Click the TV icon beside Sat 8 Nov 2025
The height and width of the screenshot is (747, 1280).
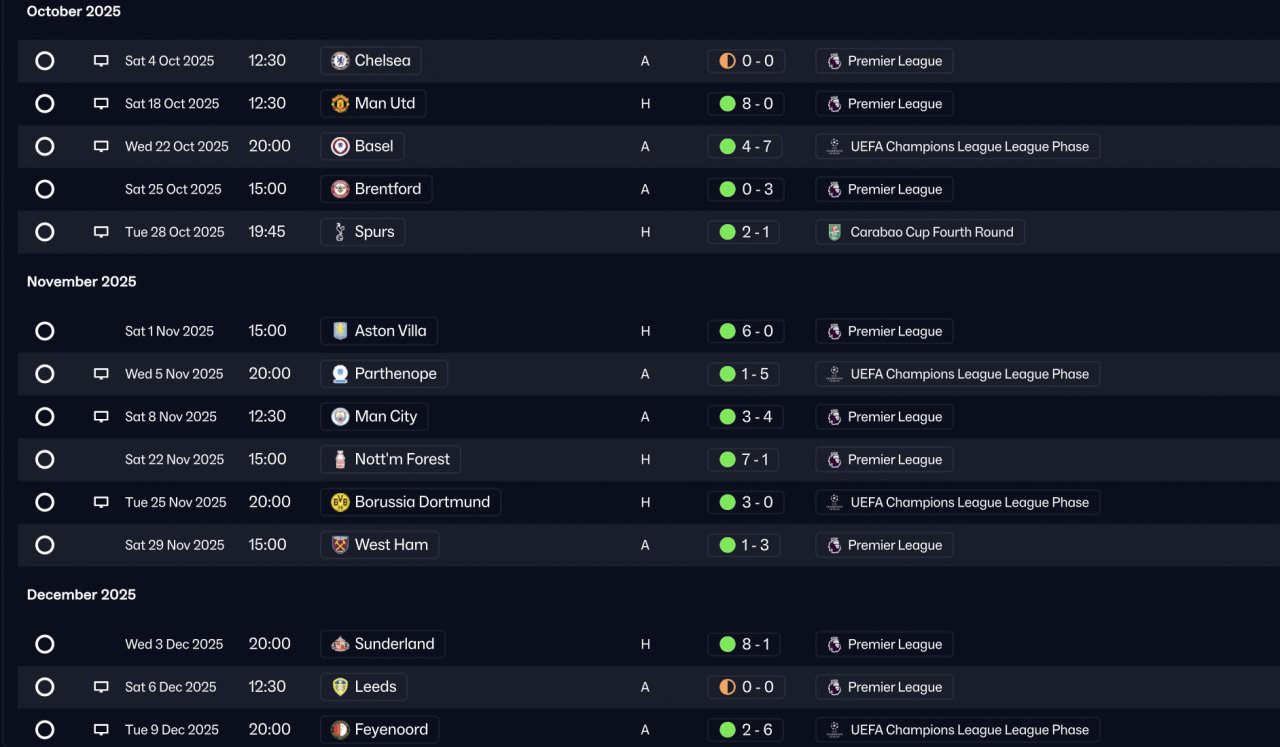[x=101, y=417]
